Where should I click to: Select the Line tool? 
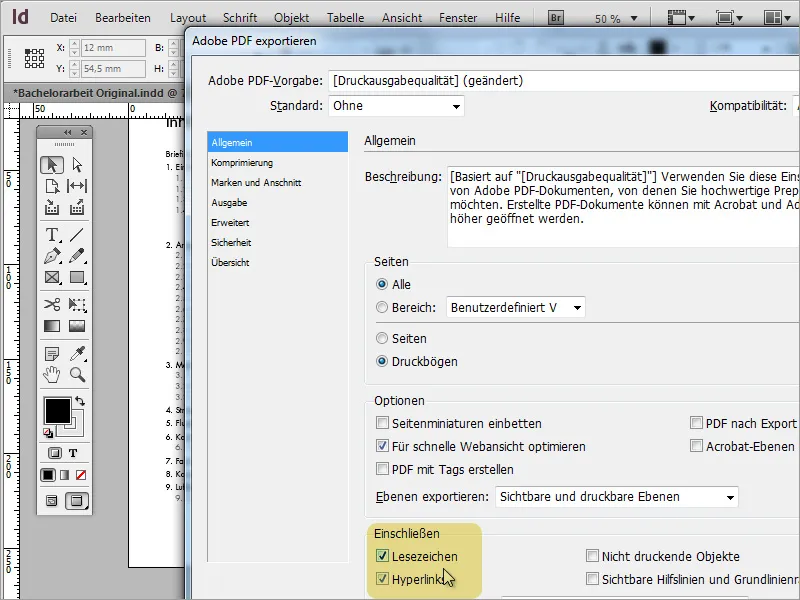click(77, 235)
